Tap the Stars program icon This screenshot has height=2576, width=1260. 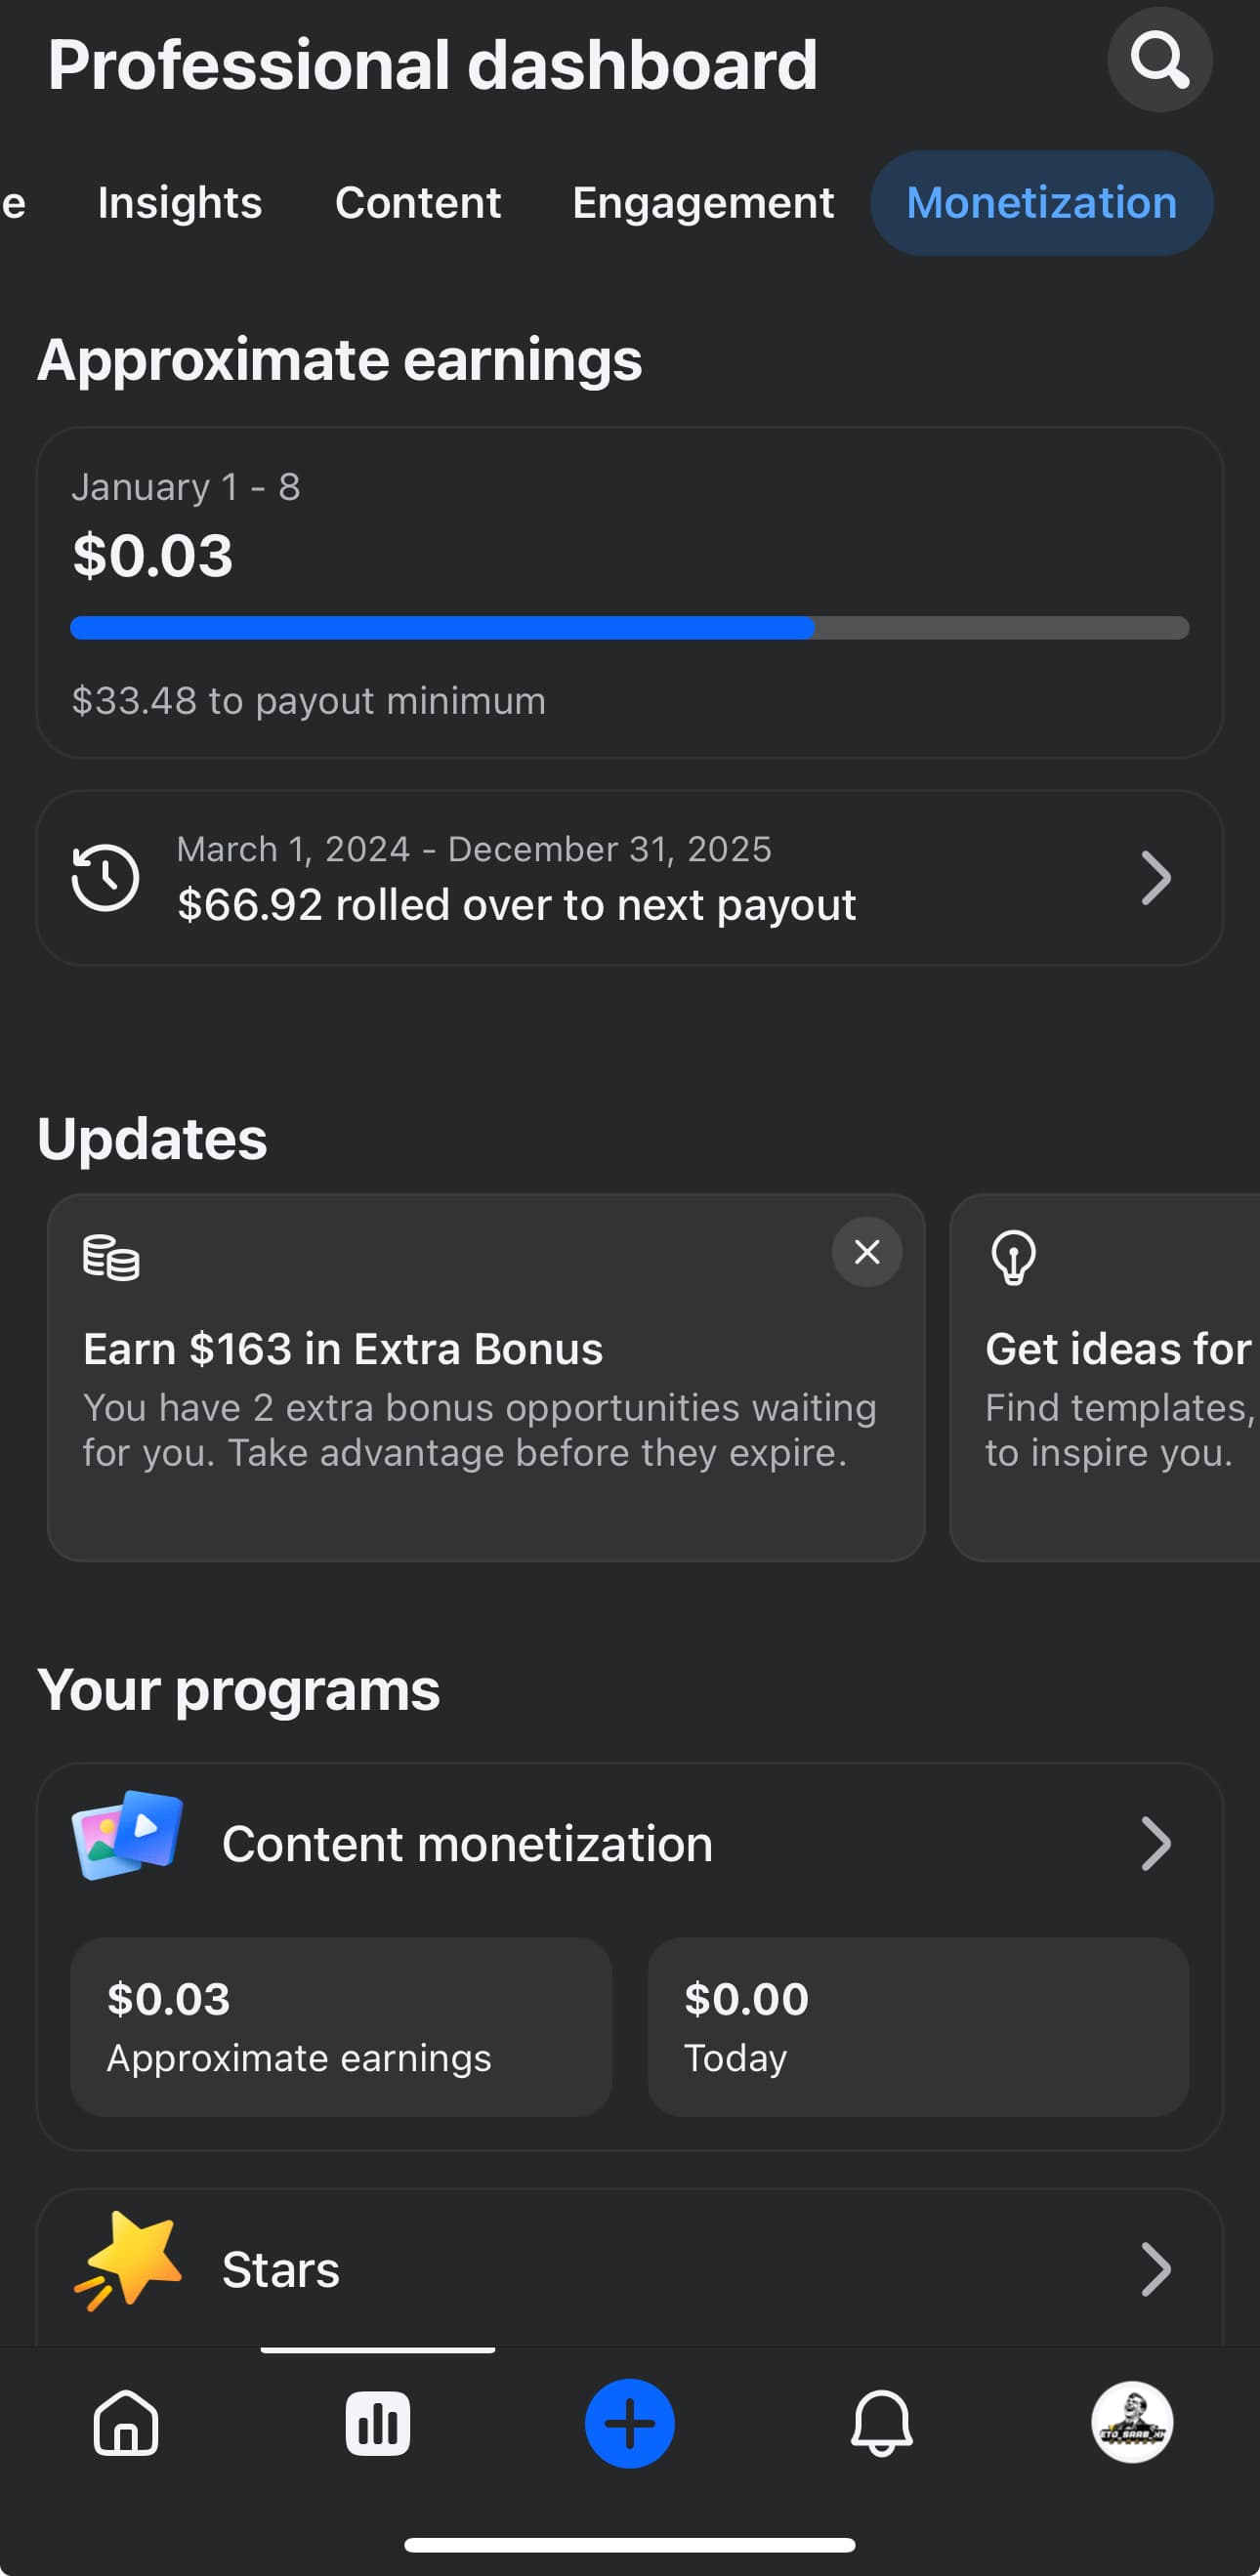tap(129, 2261)
